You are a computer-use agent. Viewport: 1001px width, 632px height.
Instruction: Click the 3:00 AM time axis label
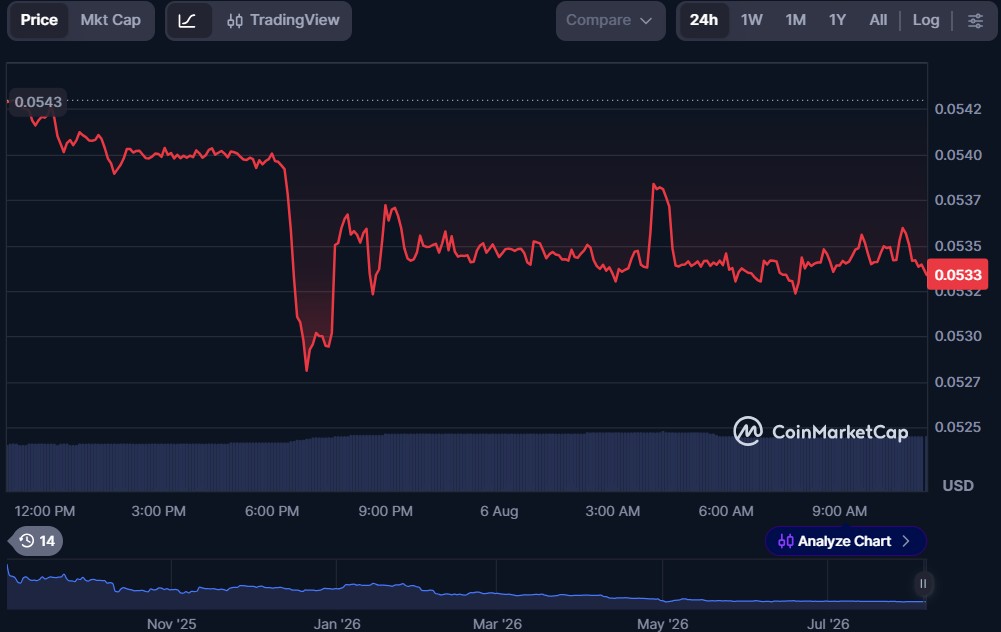pyautogui.click(x=612, y=511)
